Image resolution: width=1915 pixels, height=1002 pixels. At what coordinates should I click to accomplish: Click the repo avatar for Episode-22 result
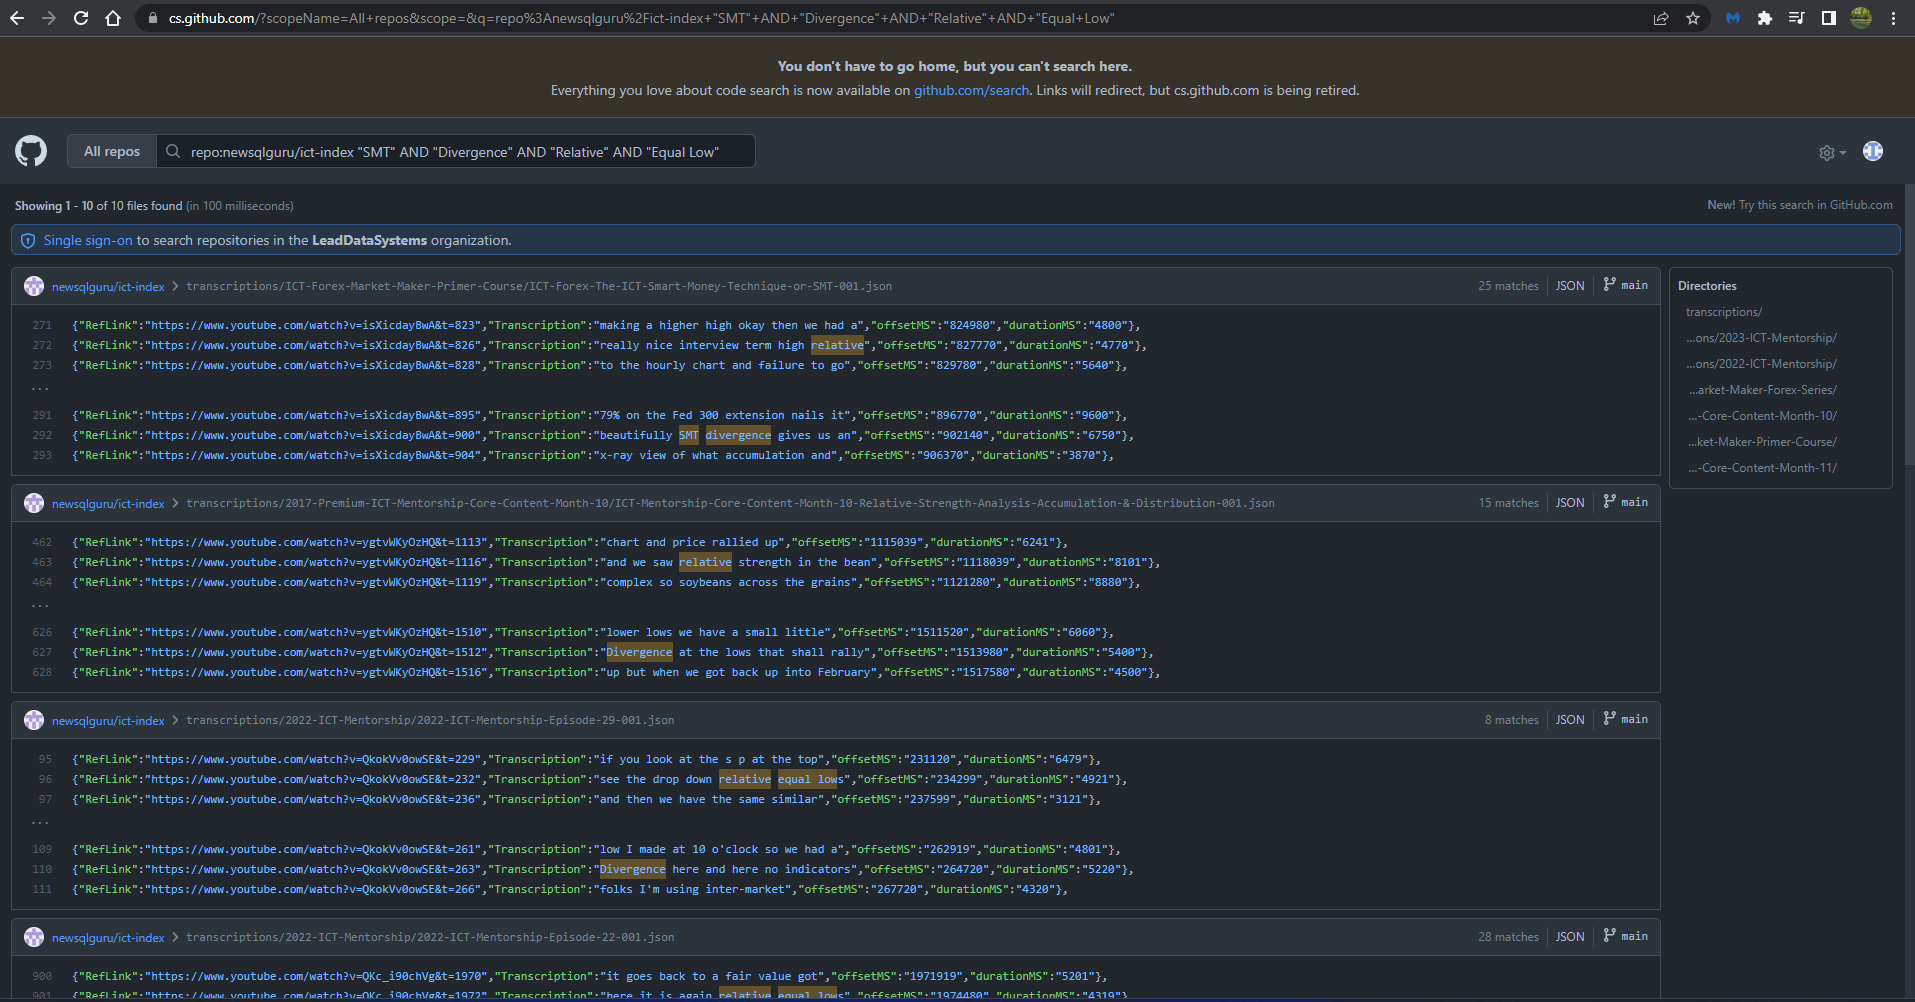(34, 937)
